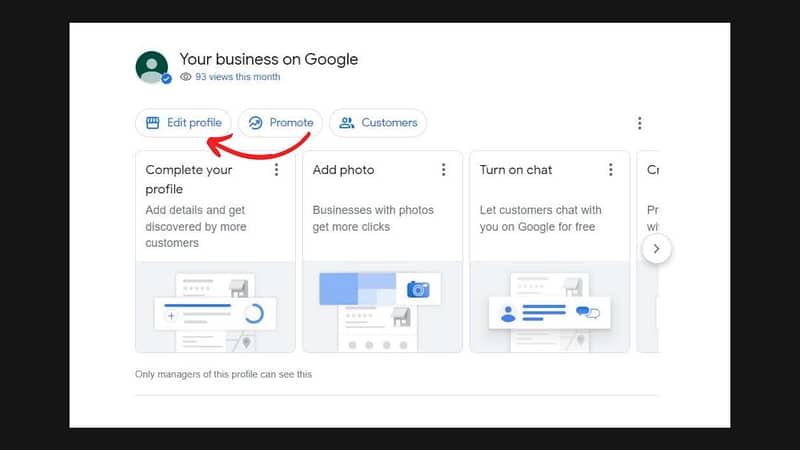Open Complete your profile card menu
The image size is (800, 450).
click(x=276, y=170)
